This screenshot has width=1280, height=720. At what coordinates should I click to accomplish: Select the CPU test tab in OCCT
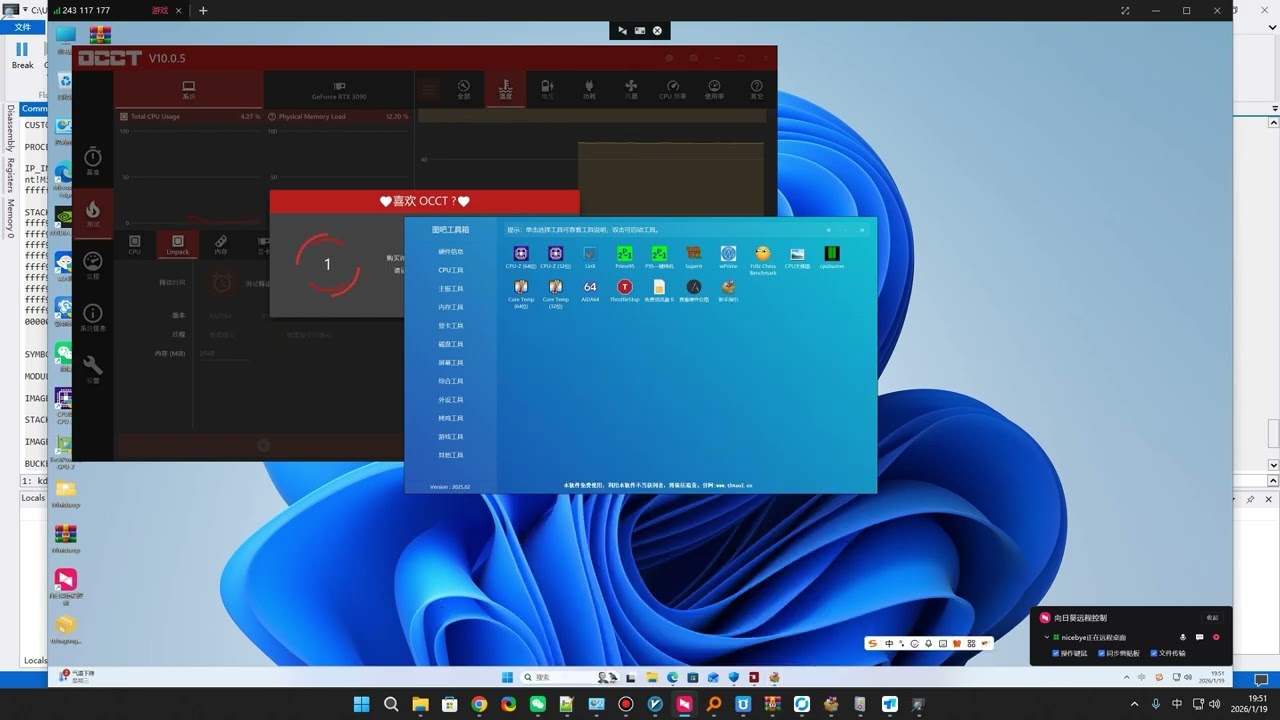click(135, 245)
